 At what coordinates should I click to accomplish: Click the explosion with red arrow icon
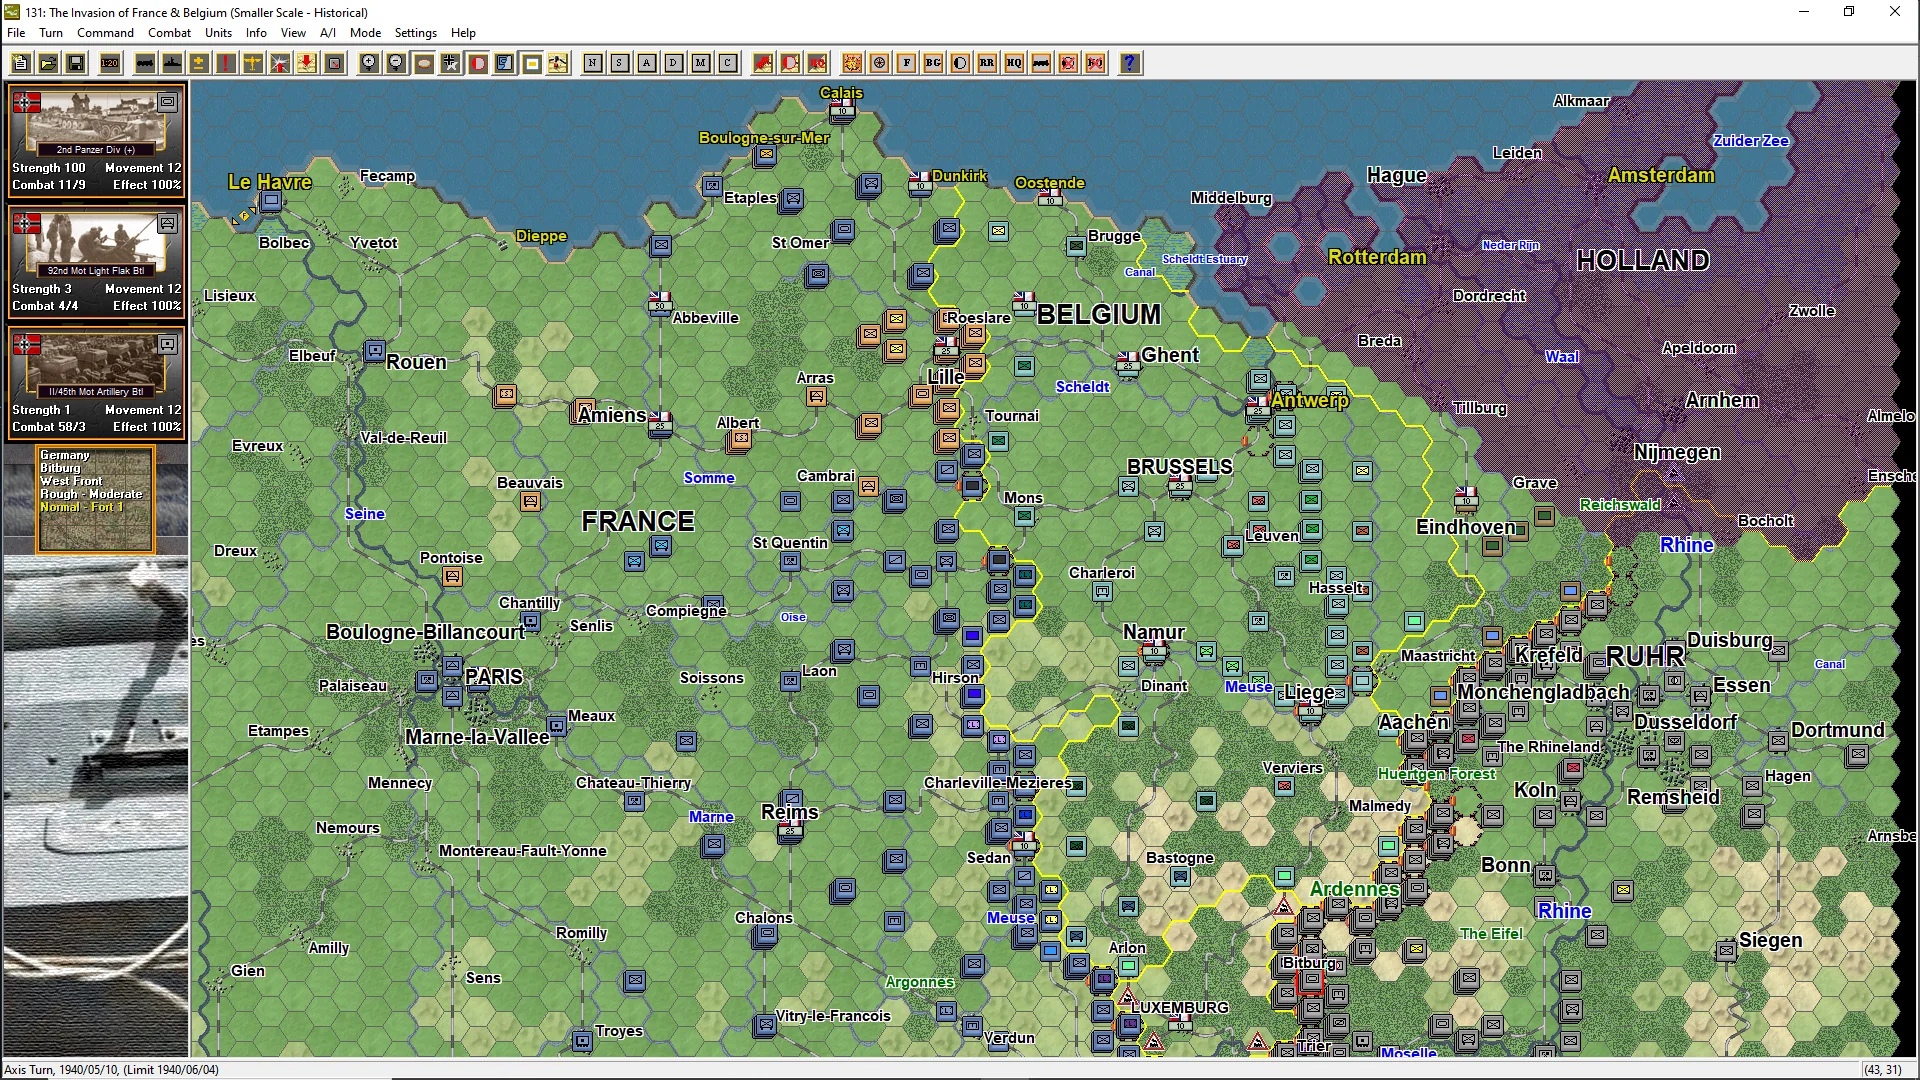tap(280, 63)
